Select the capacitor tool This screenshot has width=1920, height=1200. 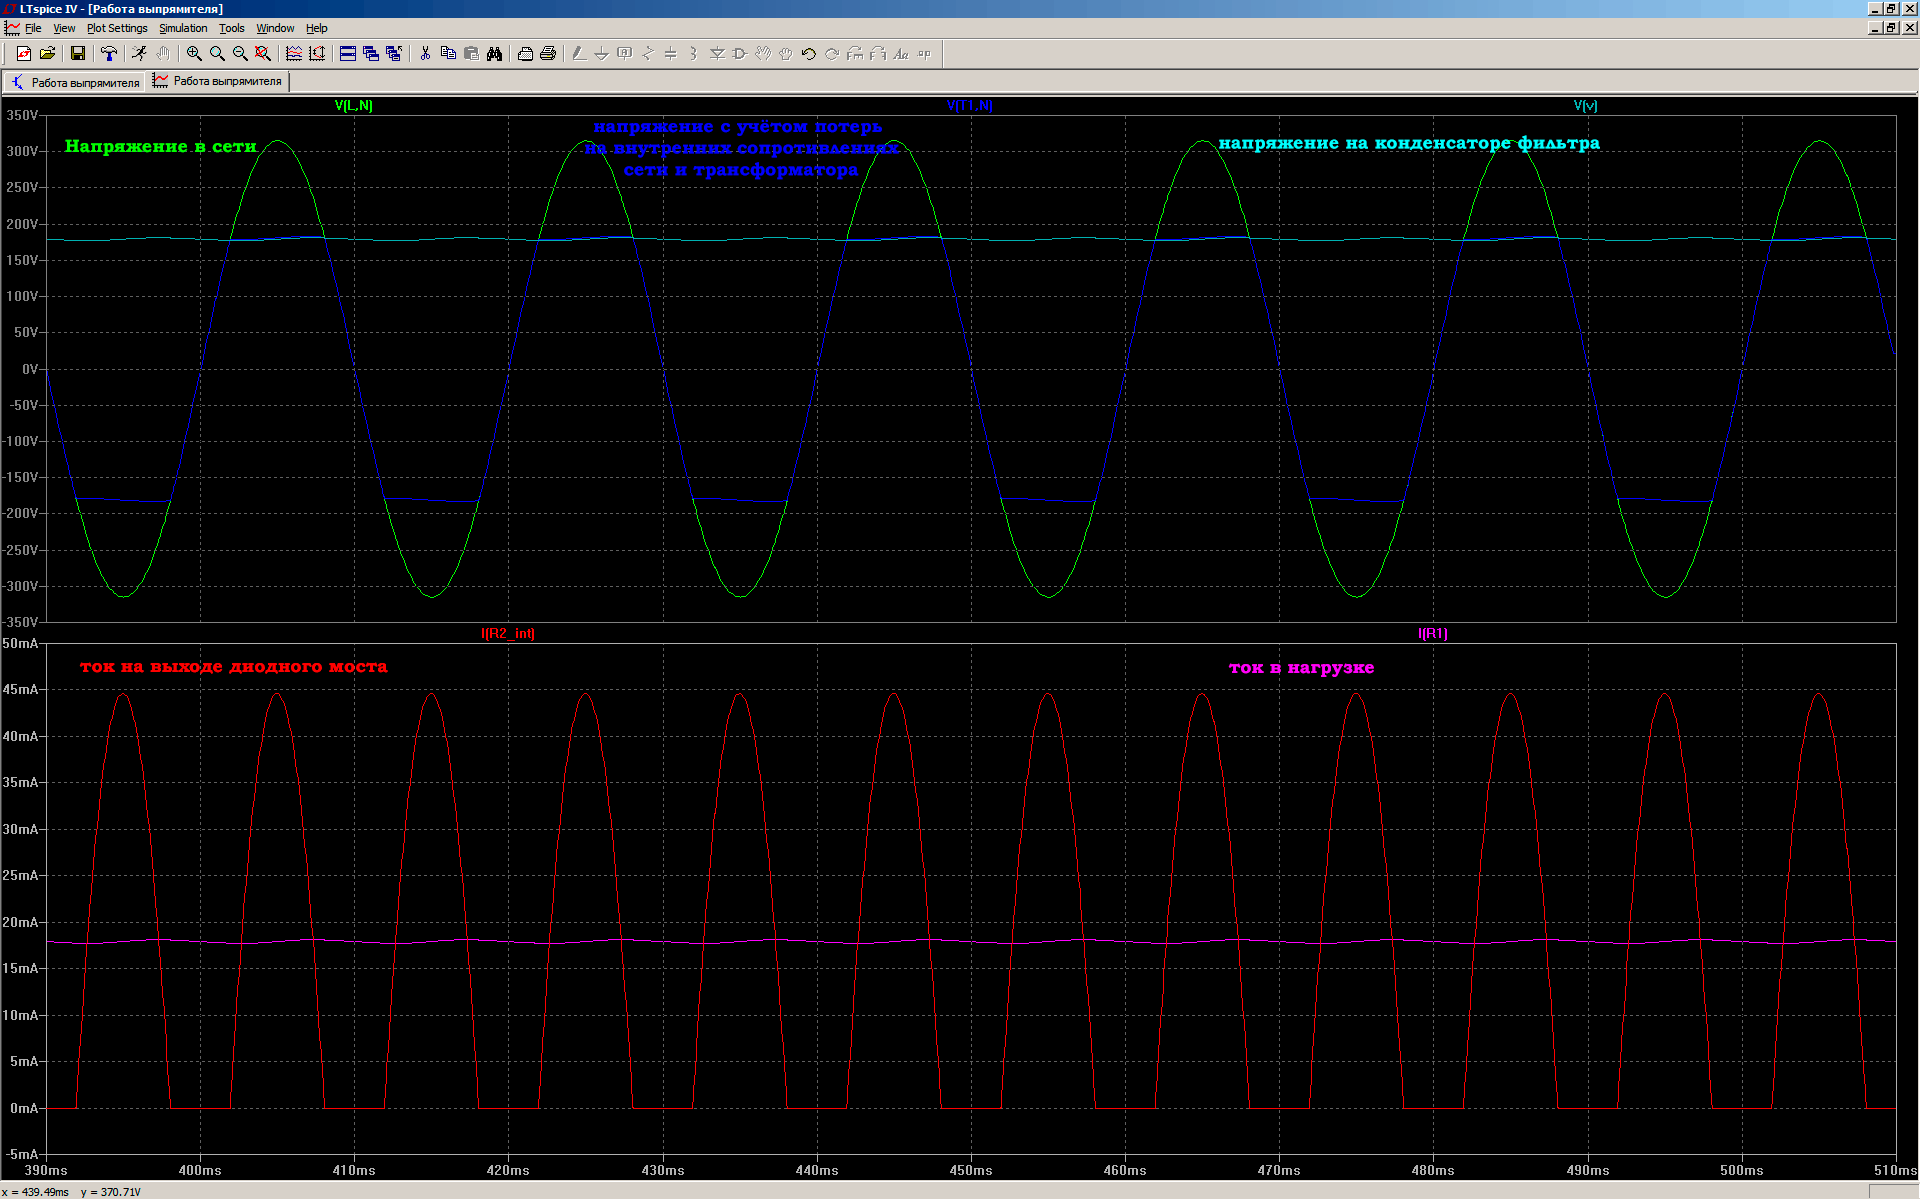pyautogui.click(x=671, y=54)
